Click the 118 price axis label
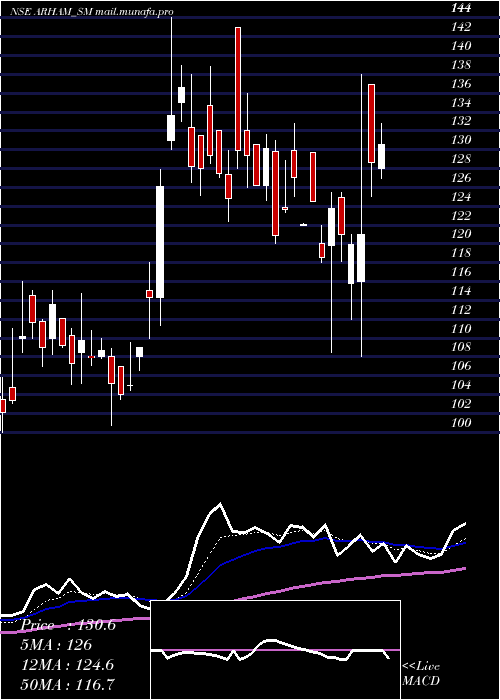This screenshot has height=700, width=500. pyautogui.click(x=461, y=253)
